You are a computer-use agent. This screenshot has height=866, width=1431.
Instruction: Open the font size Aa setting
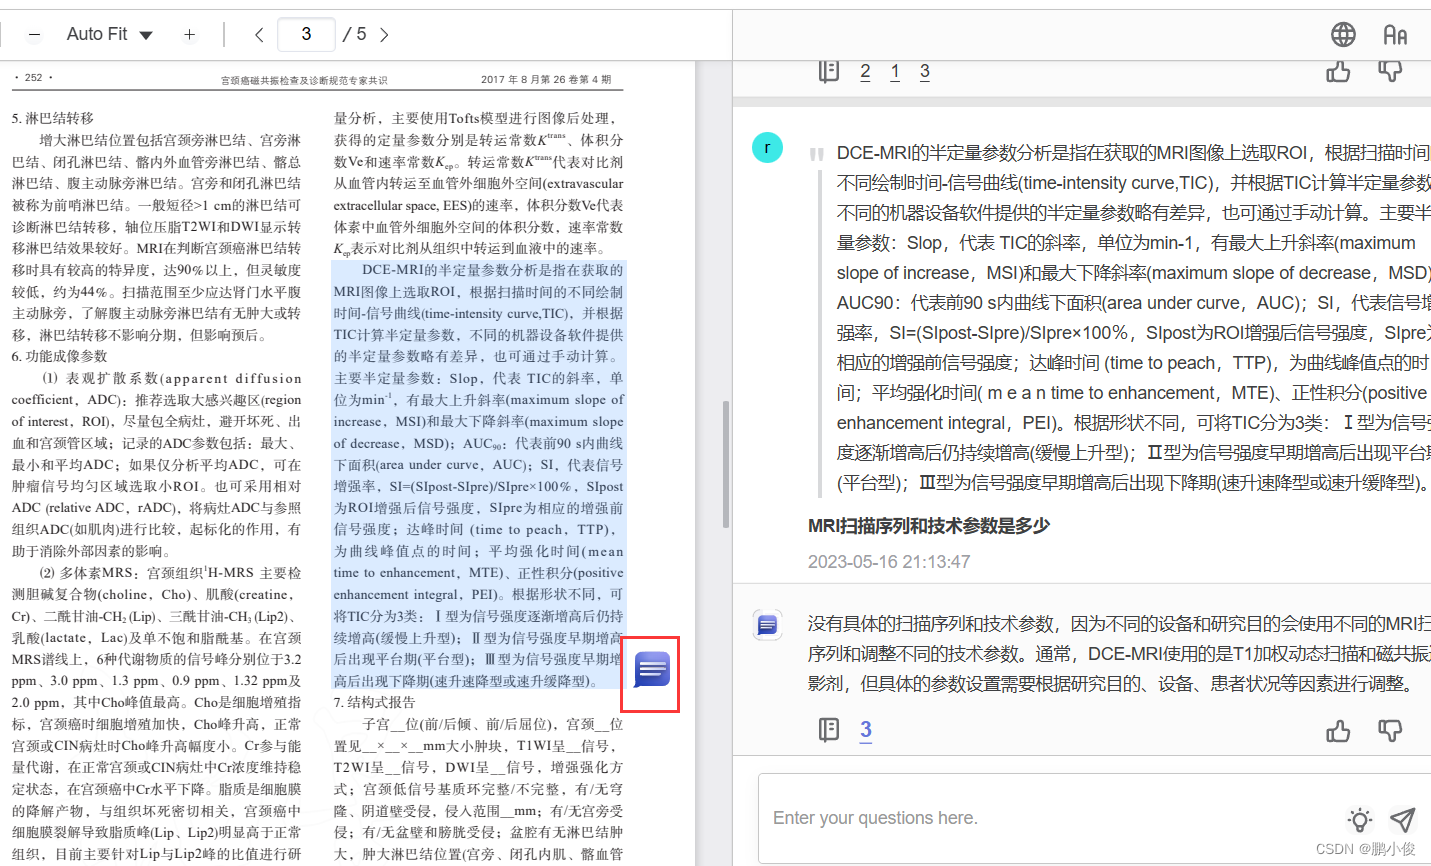[x=1395, y=35]
